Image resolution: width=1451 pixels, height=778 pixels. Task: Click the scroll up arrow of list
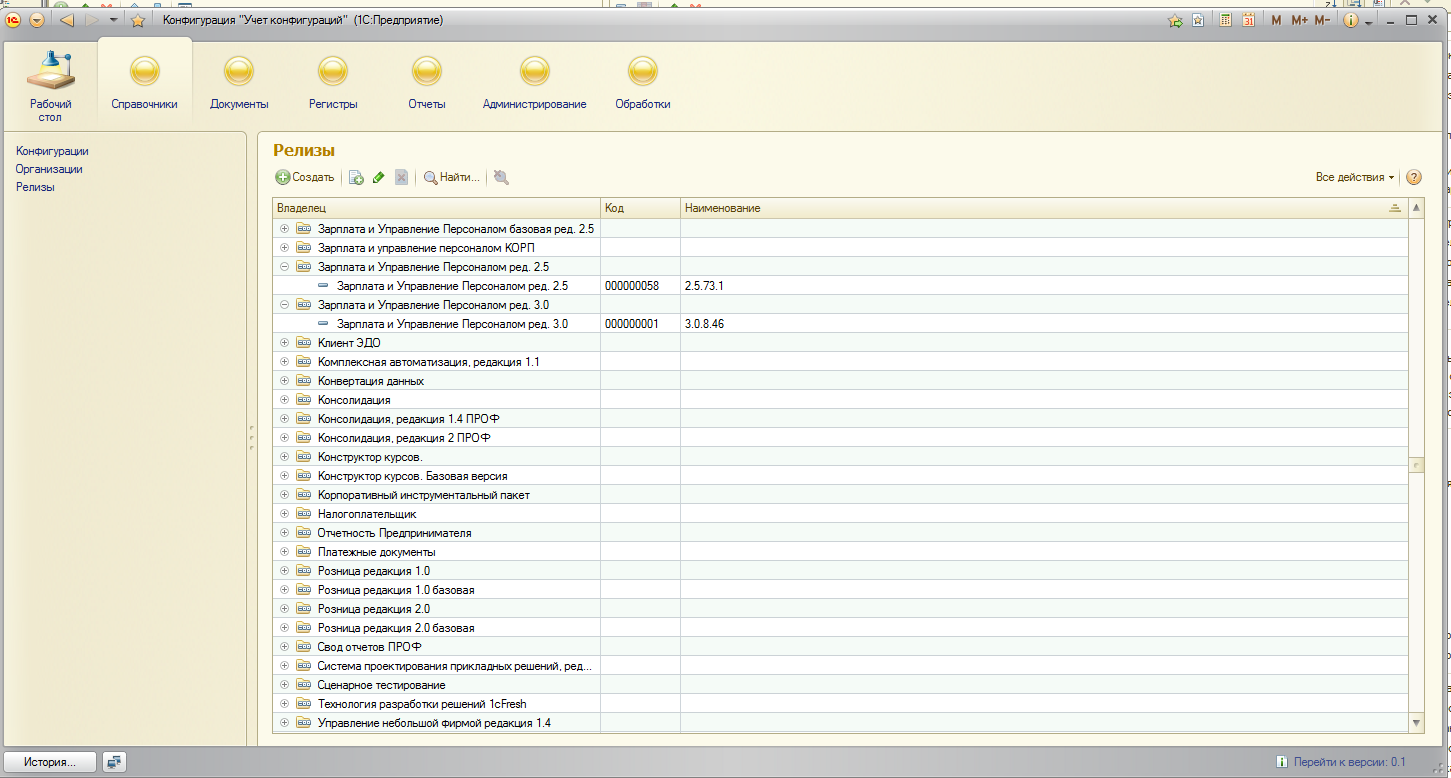[1416, 208]
